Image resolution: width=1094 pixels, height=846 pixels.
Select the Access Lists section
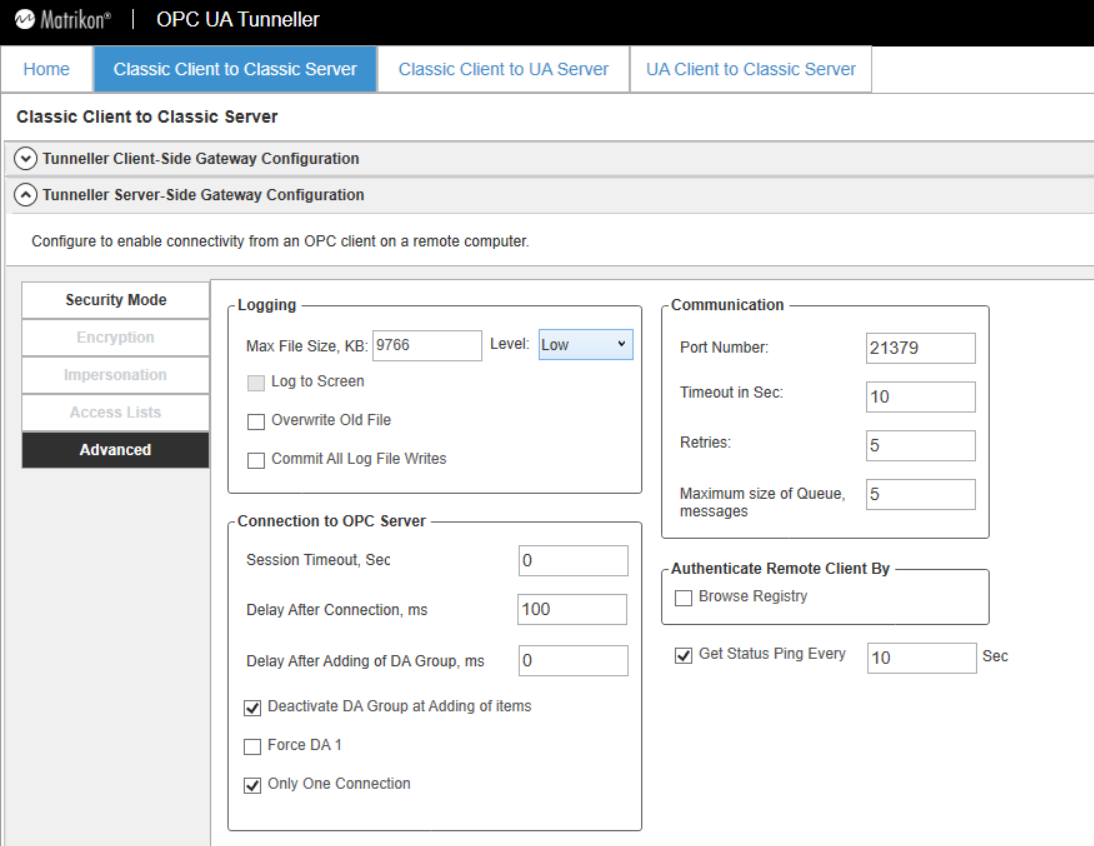115,413
